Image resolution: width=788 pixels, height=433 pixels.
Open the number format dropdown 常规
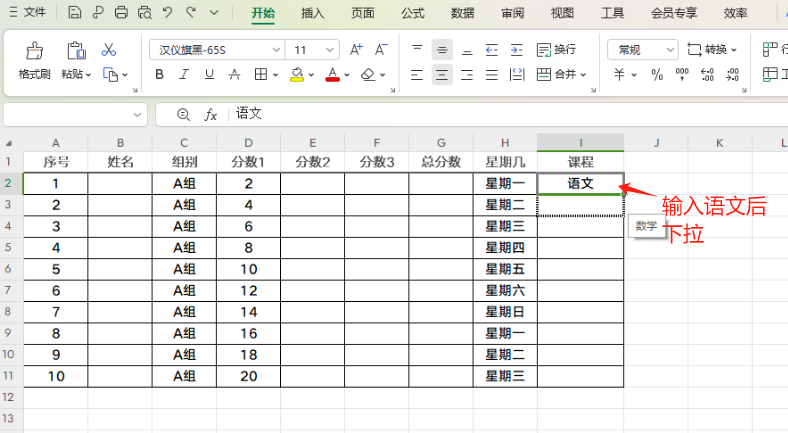click(x=670, y=50)
